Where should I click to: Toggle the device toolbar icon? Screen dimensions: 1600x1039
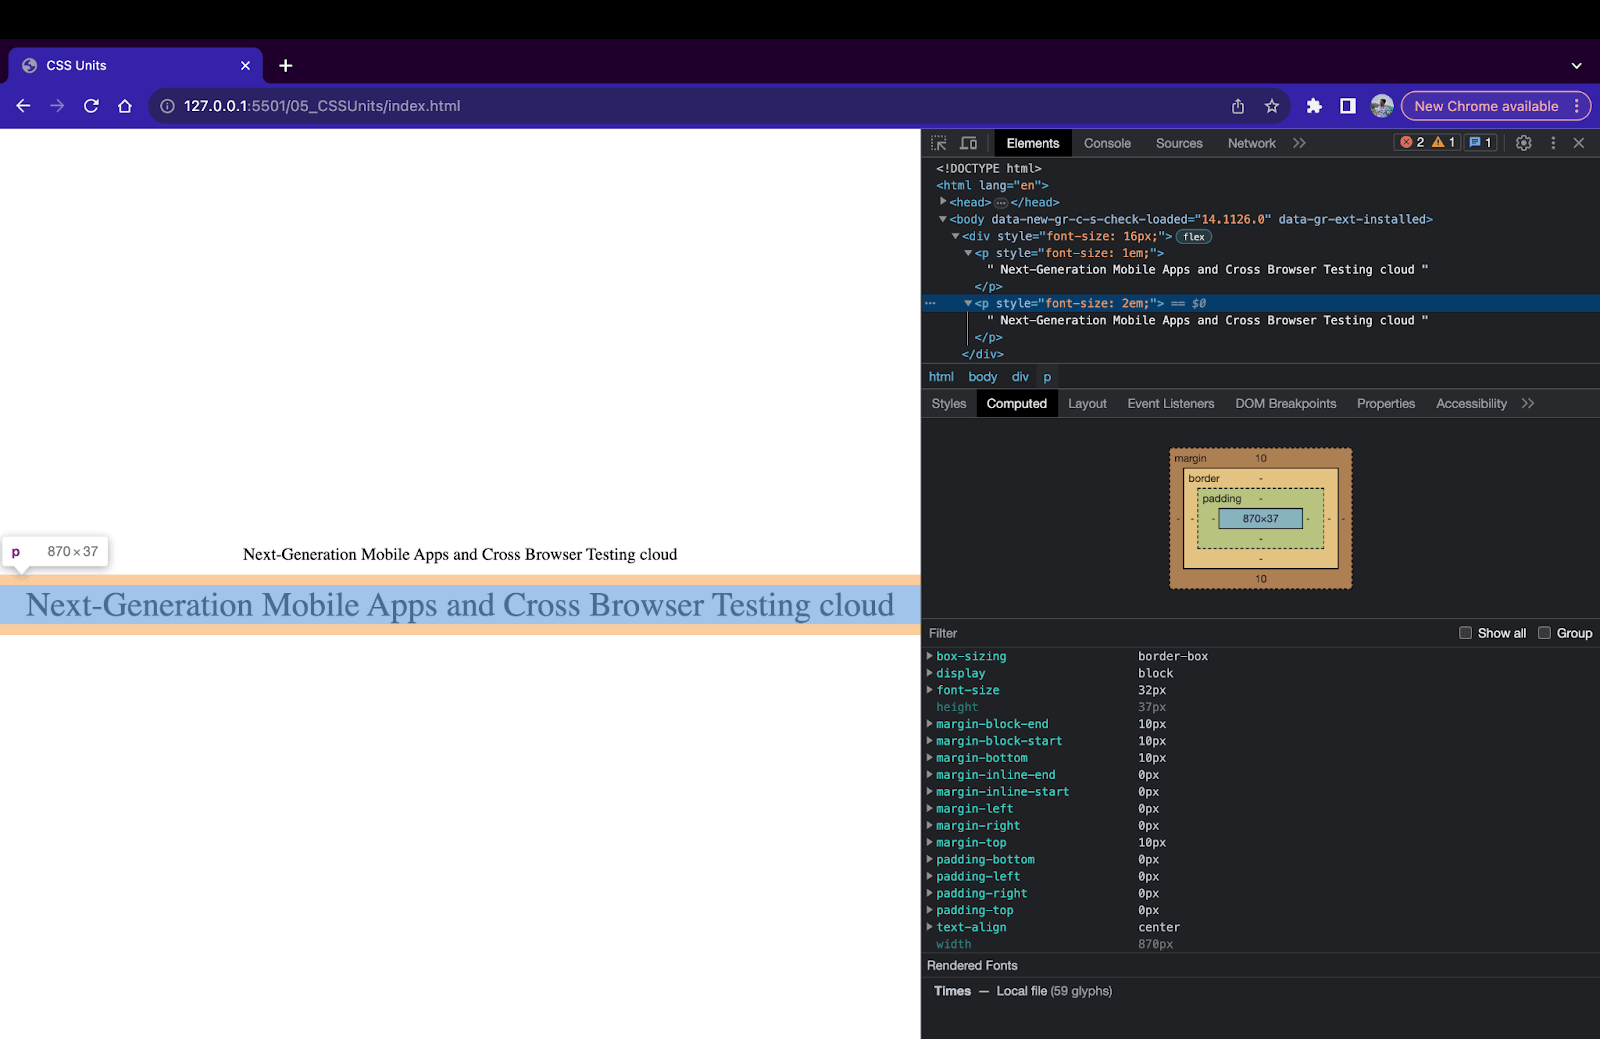click(x=968, y=143)
